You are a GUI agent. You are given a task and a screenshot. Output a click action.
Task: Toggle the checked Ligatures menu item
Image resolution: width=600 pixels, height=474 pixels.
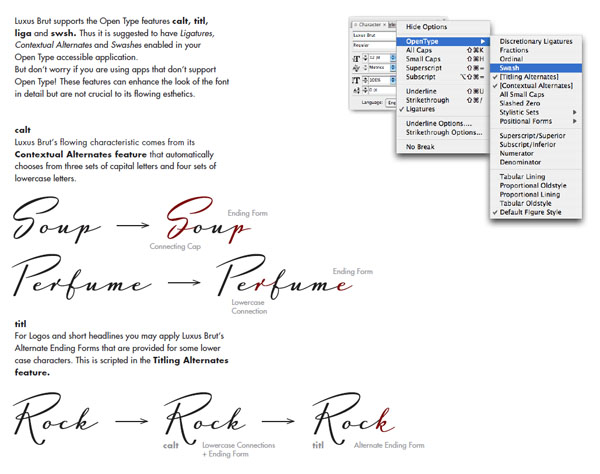point(443,109)
